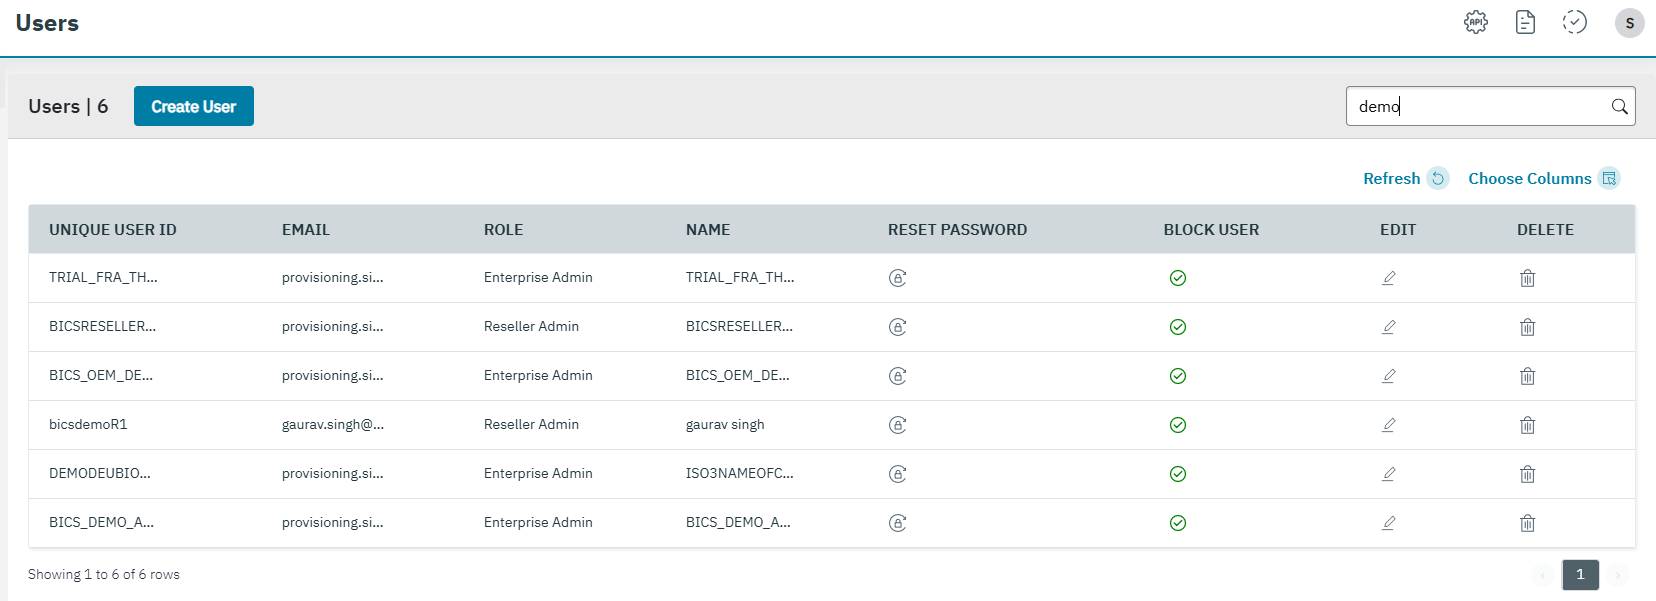The height and width of the screenshot is (601, 1656).
Task: Click the dashed circle checkmark header icon
Action: pos(1575,22)
